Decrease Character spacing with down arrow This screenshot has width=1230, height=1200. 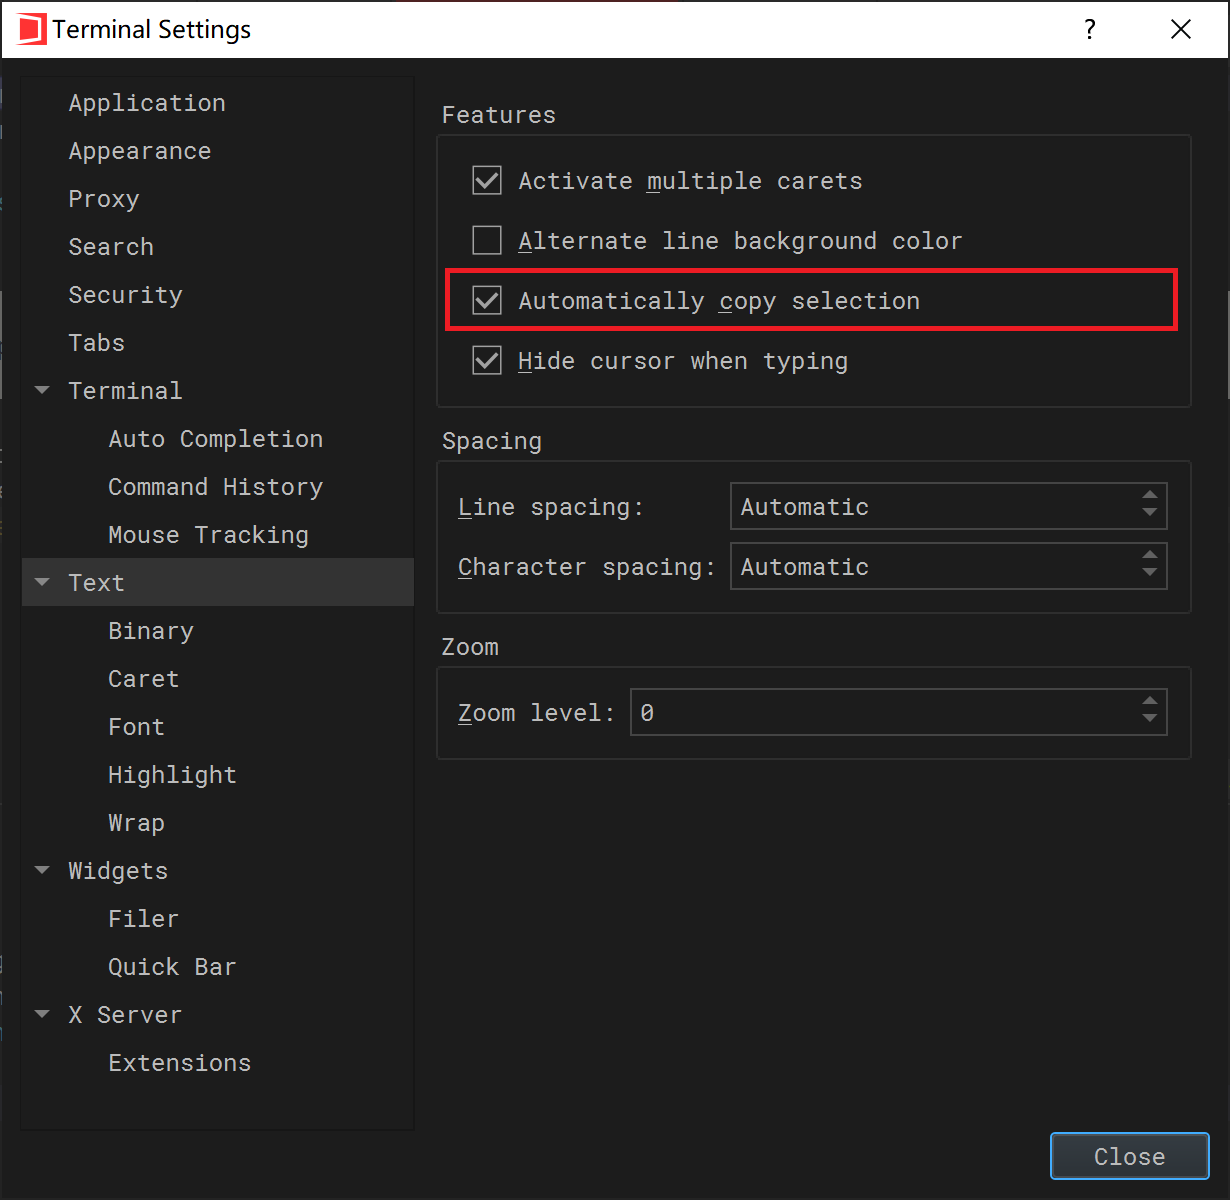point(1150,574)
